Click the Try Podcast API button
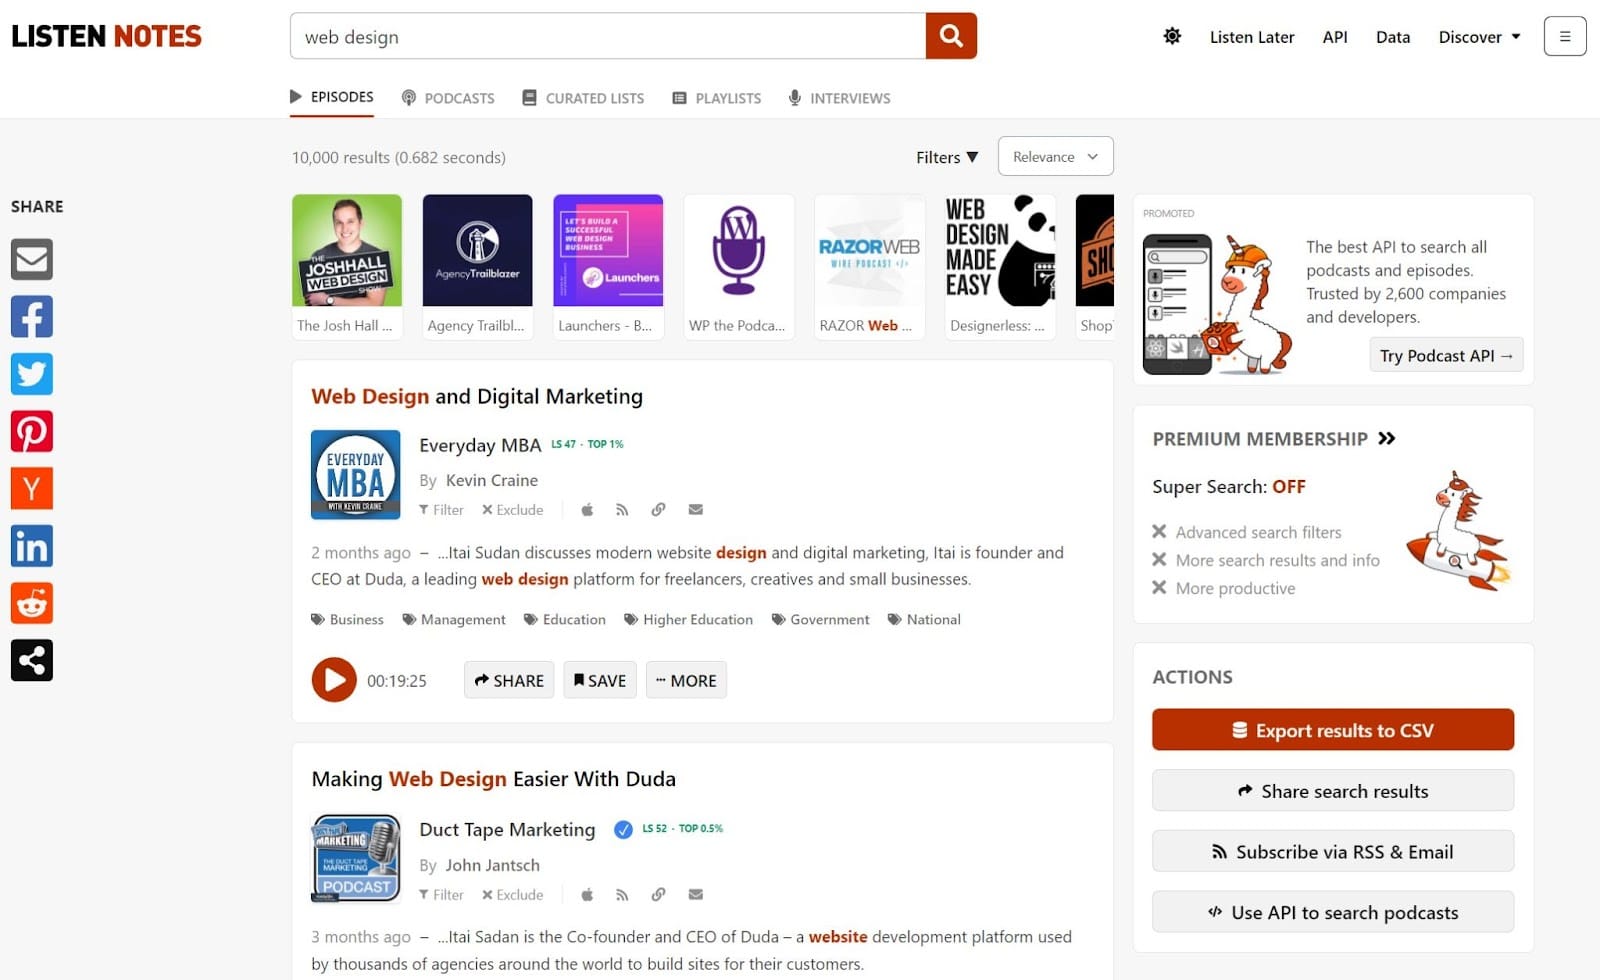1600x980 pixels. point(1445,356)
